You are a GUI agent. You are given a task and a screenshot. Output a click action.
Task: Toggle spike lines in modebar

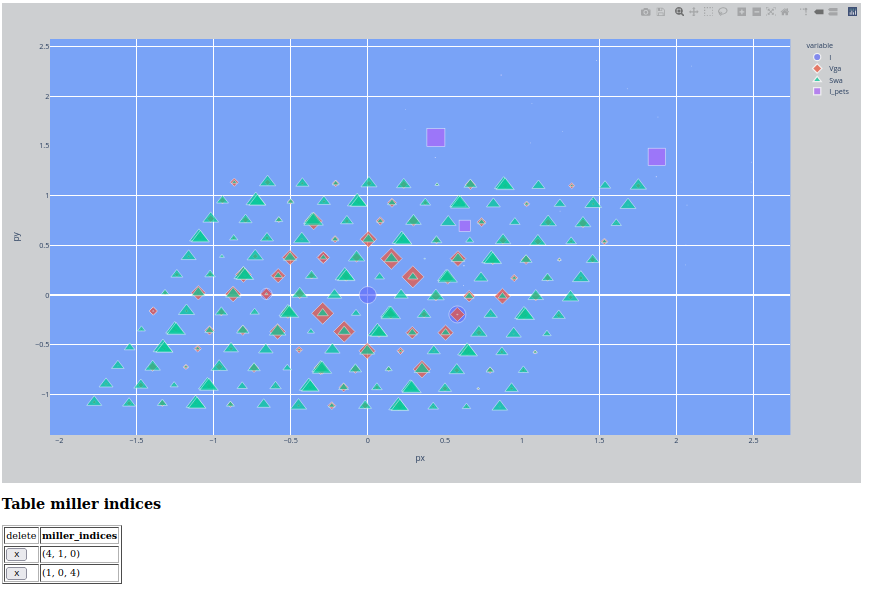tap(804, 12)
